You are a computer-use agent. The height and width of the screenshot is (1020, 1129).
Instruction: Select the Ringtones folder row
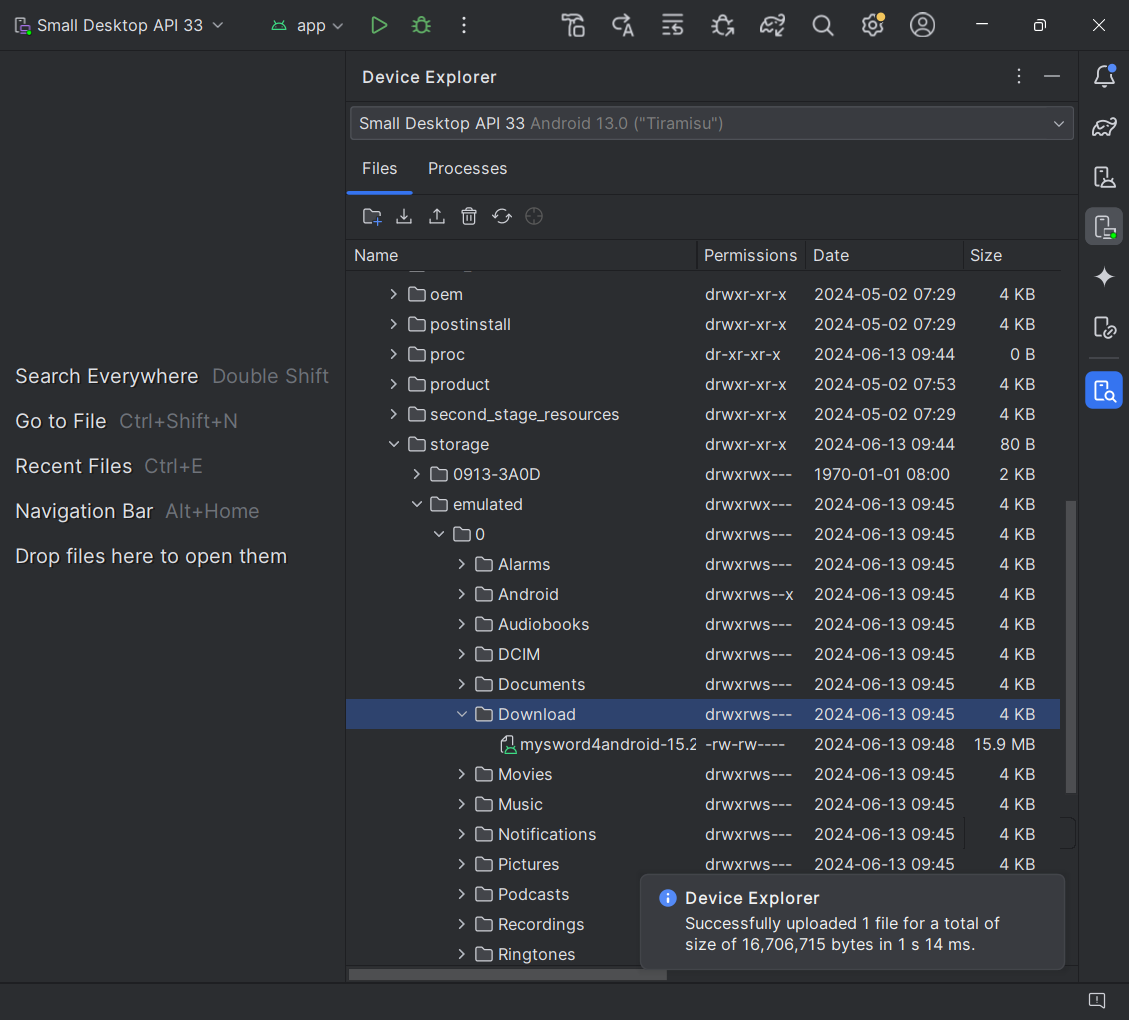click(493, 954)
